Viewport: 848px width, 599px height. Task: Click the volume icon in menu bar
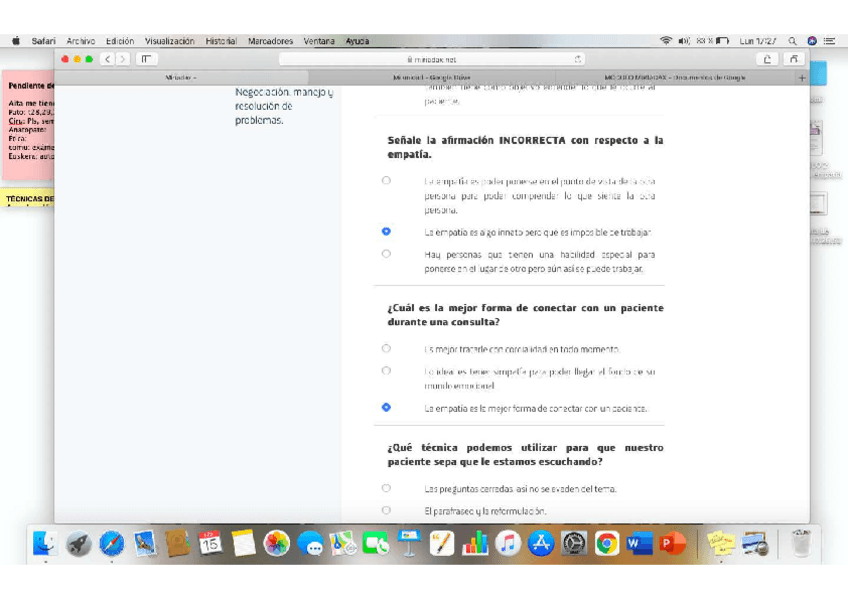click(684, 41)
